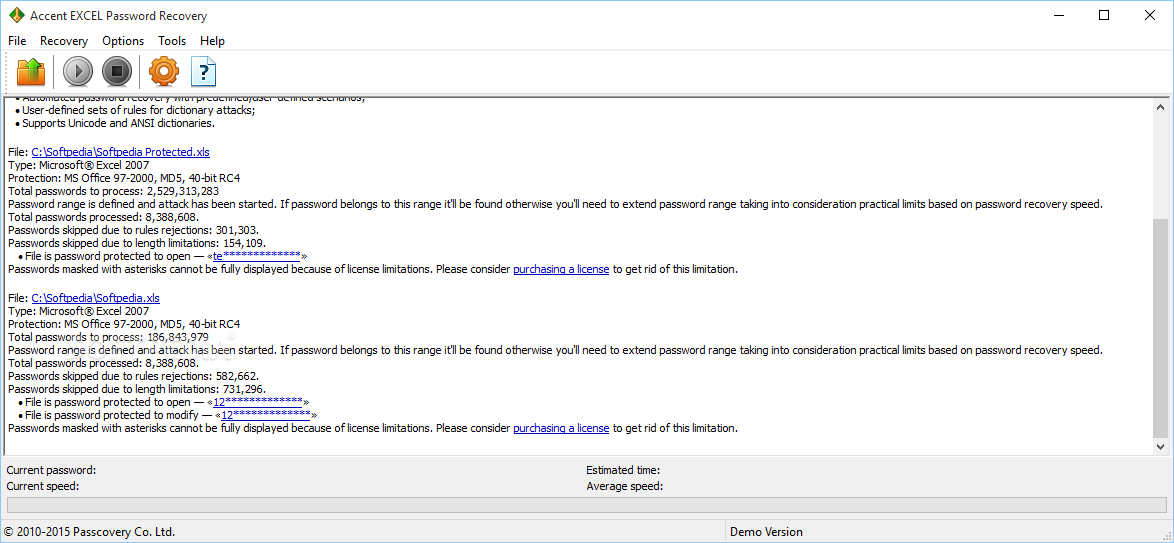Click 'Total passwords to process: 2,529,313,283' text
Viewport: 1174px width, 543px height.
(113, 191)
